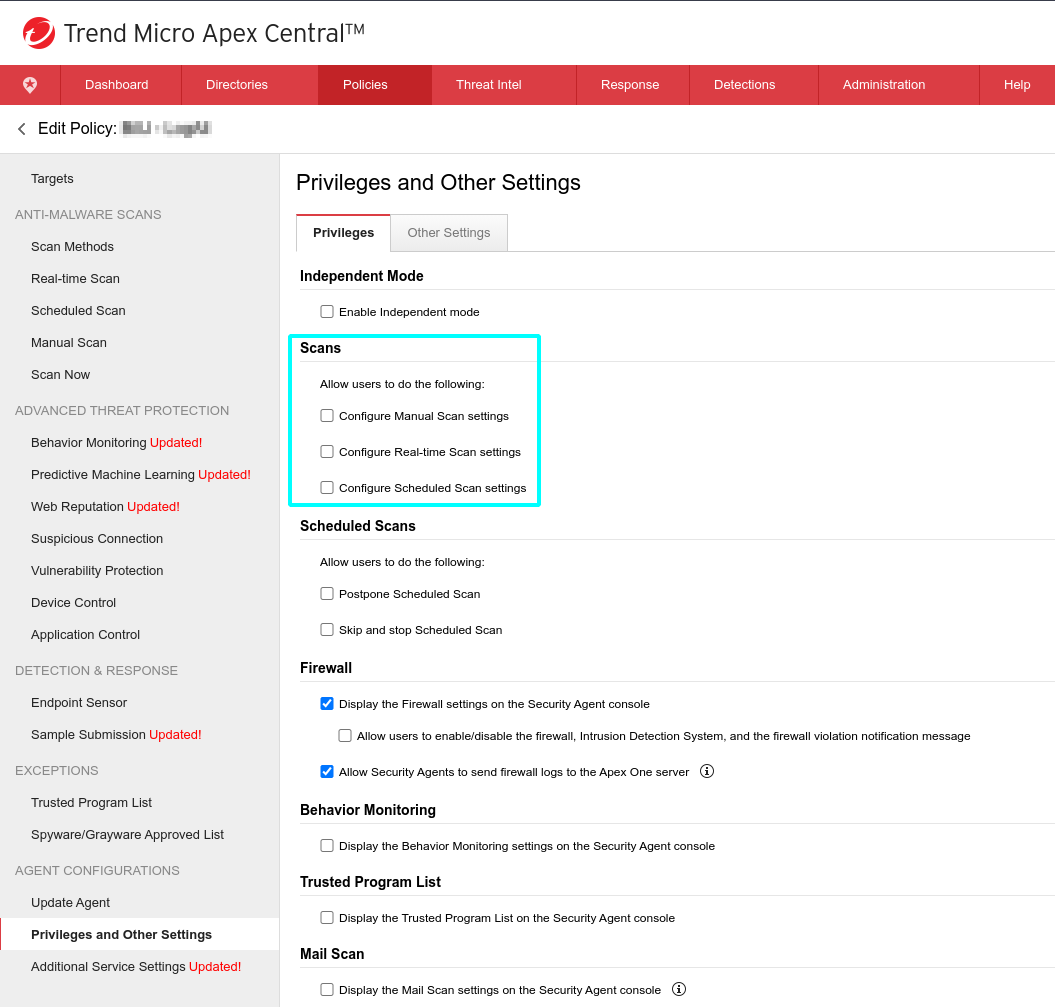Open Targets in the sidebar
The image size is (1055, 1007).
tap(52, 179)
